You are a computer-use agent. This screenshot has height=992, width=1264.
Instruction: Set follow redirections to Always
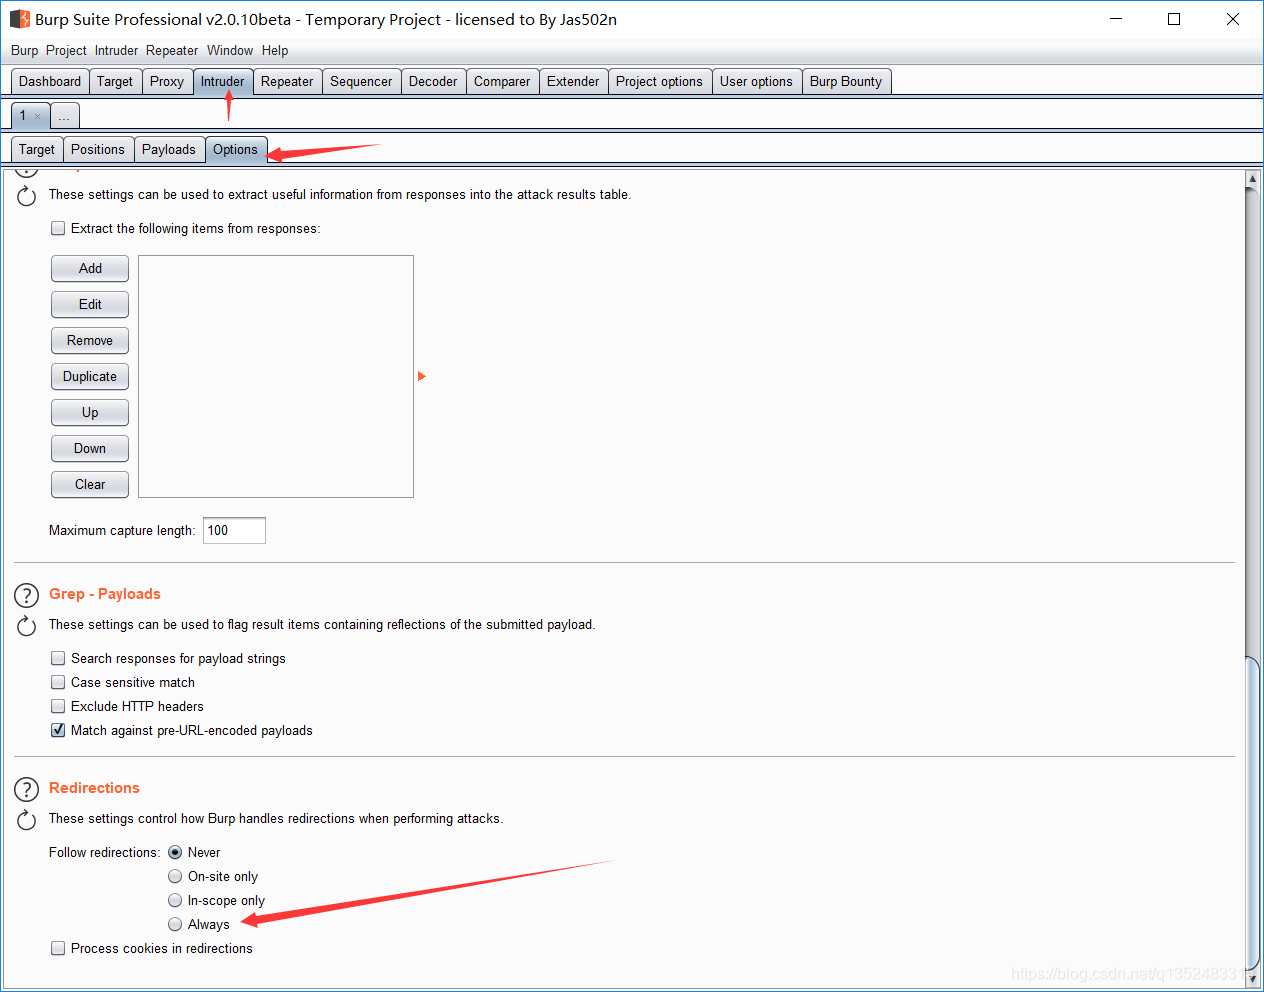point(175,924)
